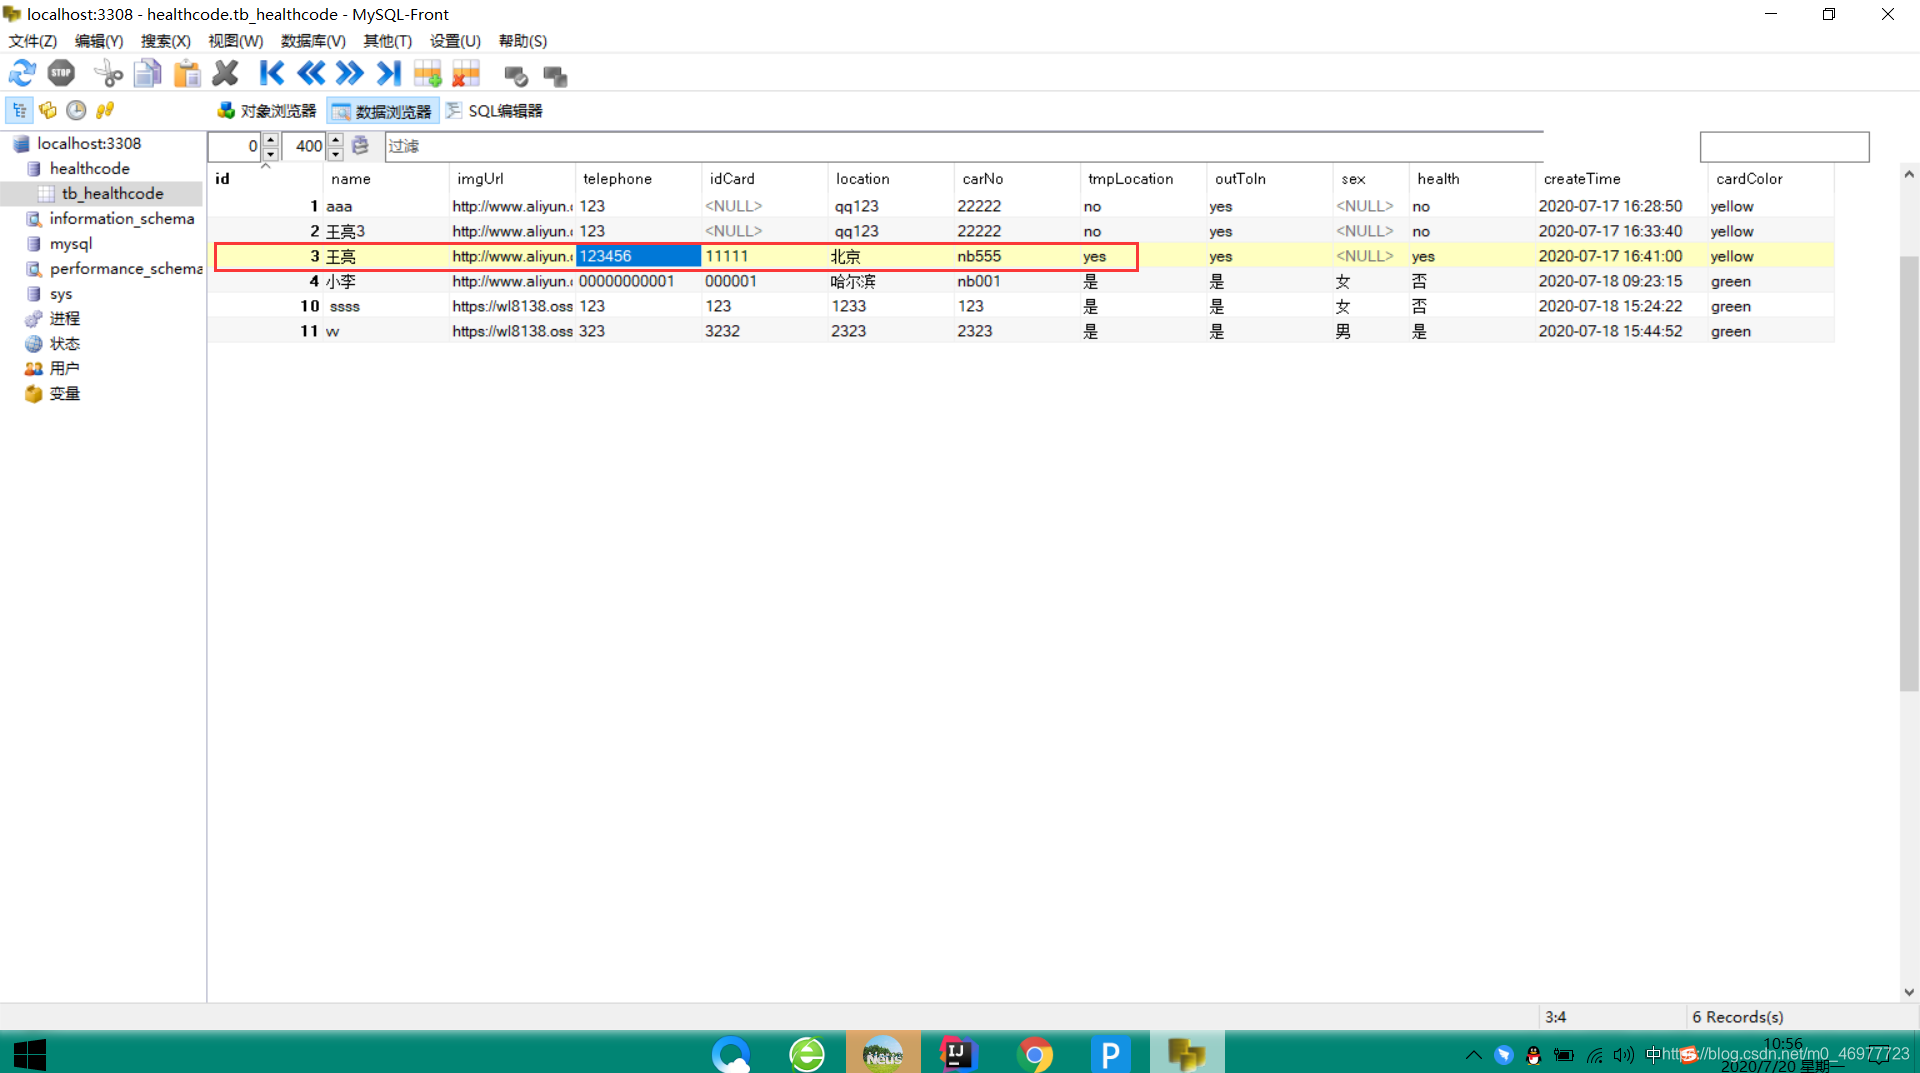This screenshot has height=1073, width=1920.
Task: Sort by location column header
Action: [x=890, y=178]
